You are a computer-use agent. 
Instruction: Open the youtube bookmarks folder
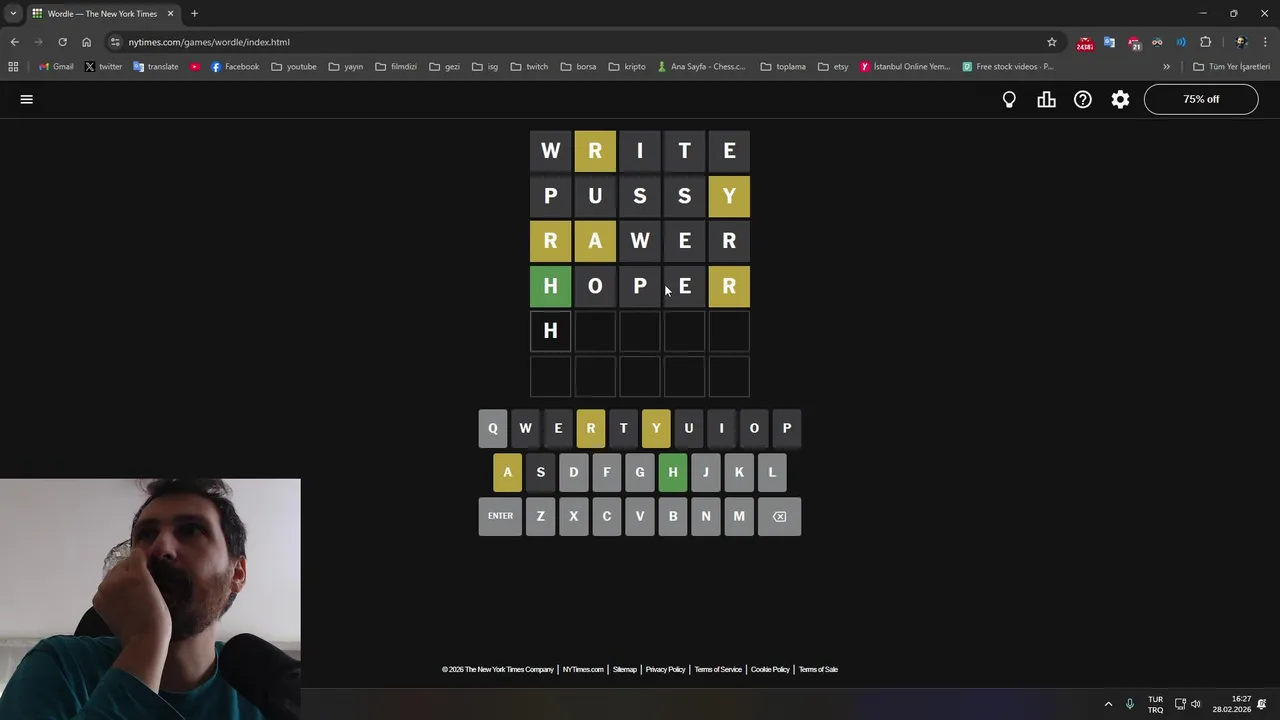tap(294, 67)
